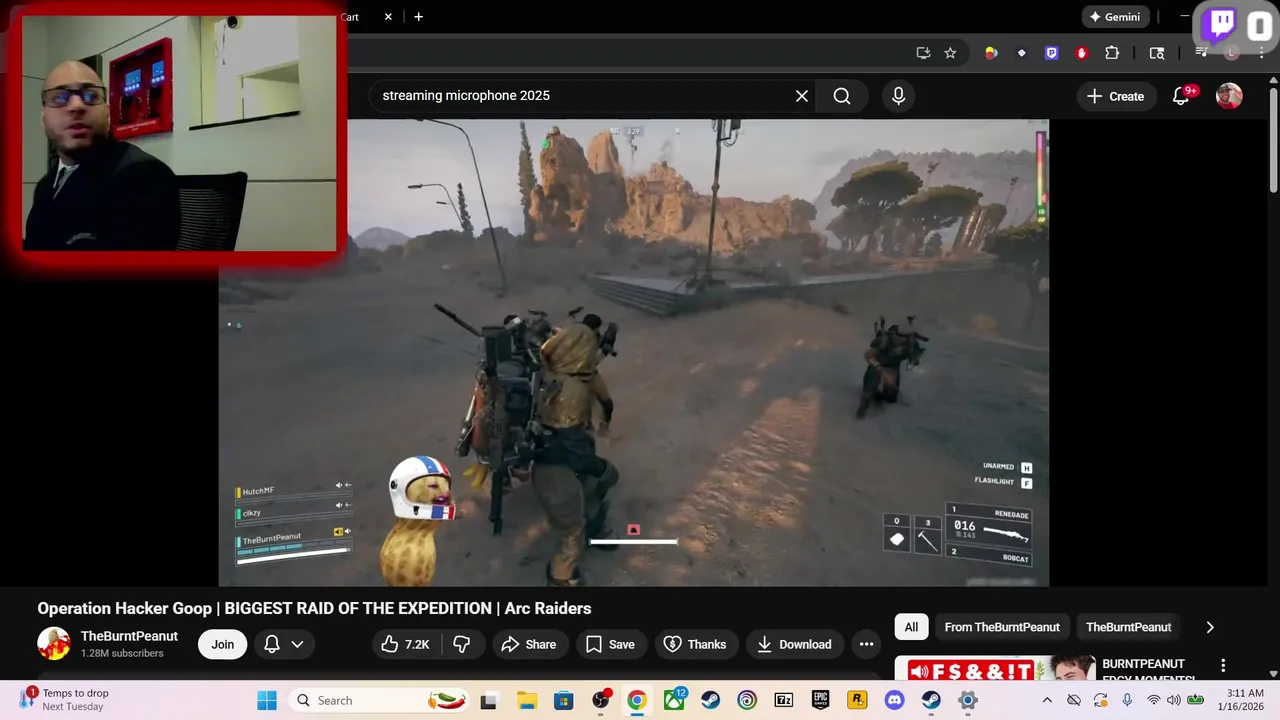
Task: Open the purple P extension icon
Action: (x=1051, y=53)
